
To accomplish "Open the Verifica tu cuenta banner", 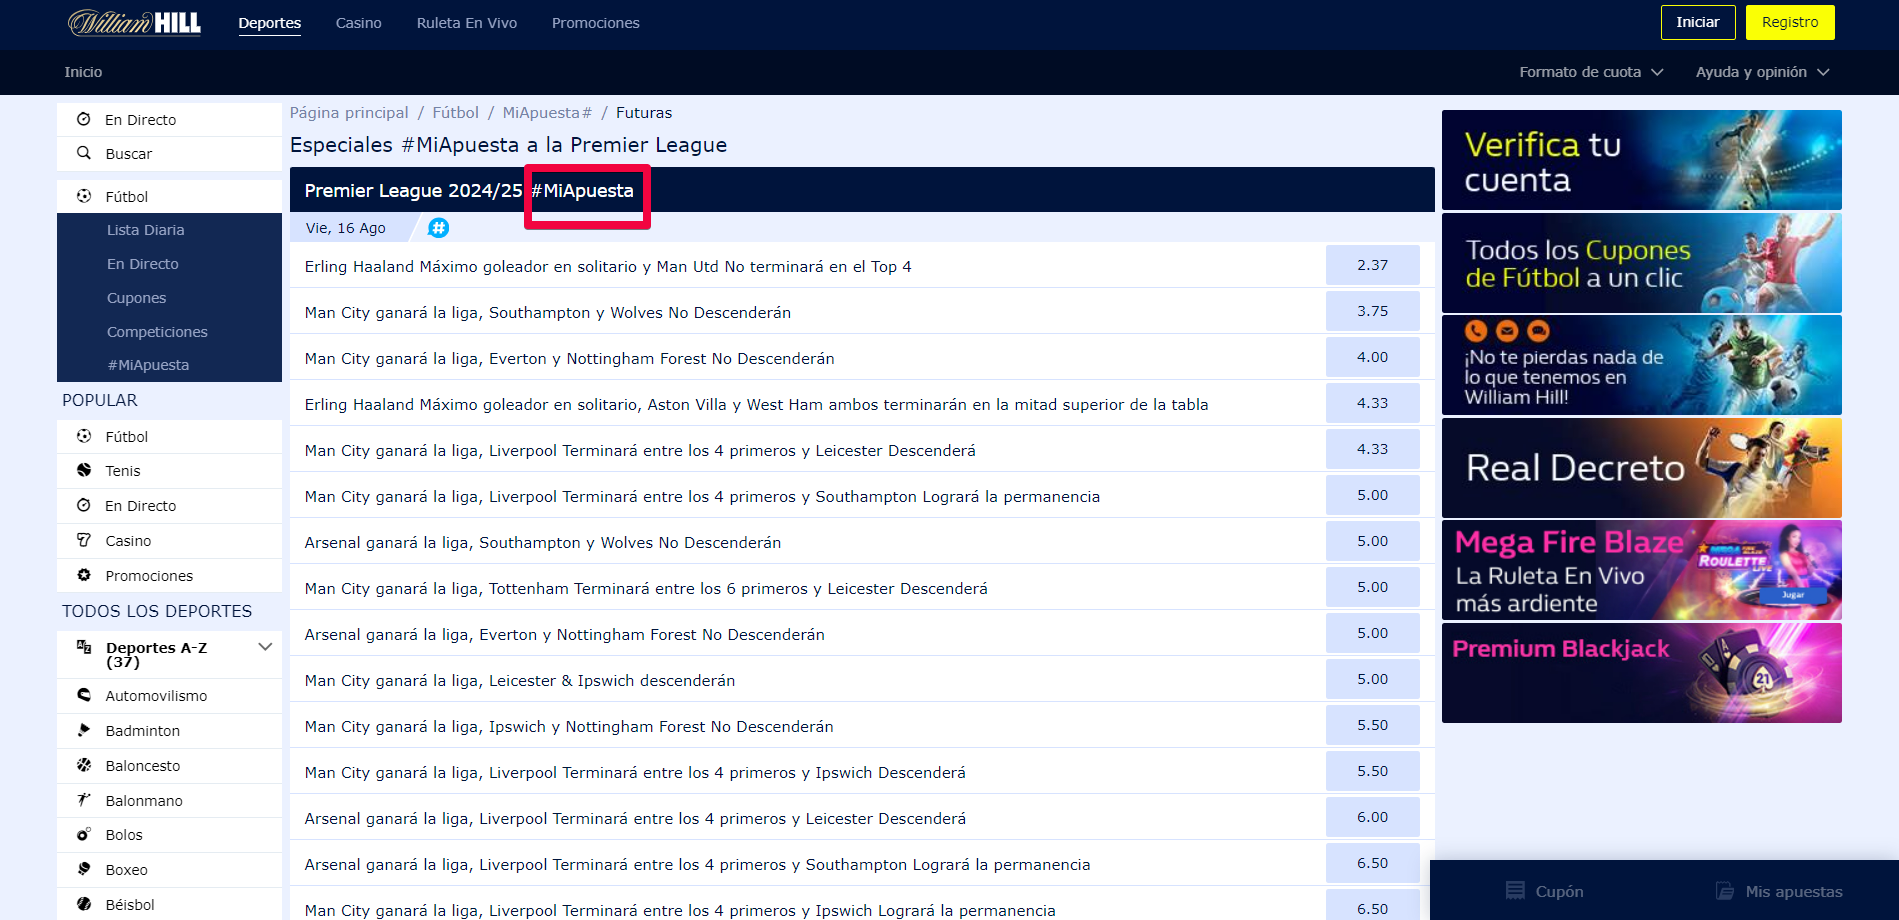I will click(x=1641, y=160).
